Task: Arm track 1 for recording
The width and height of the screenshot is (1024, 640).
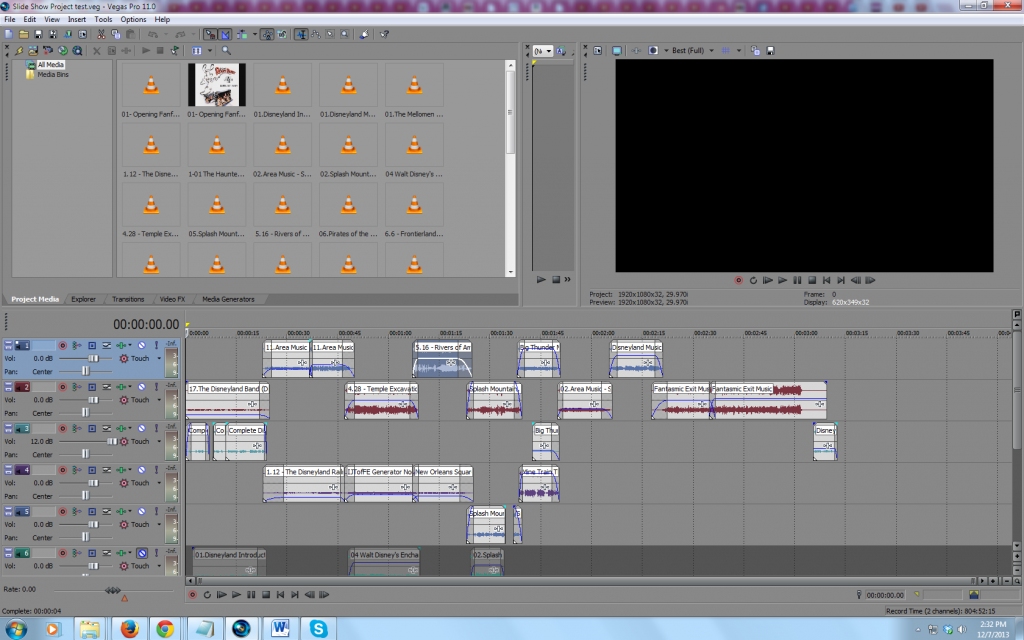Action: [63, 345]
